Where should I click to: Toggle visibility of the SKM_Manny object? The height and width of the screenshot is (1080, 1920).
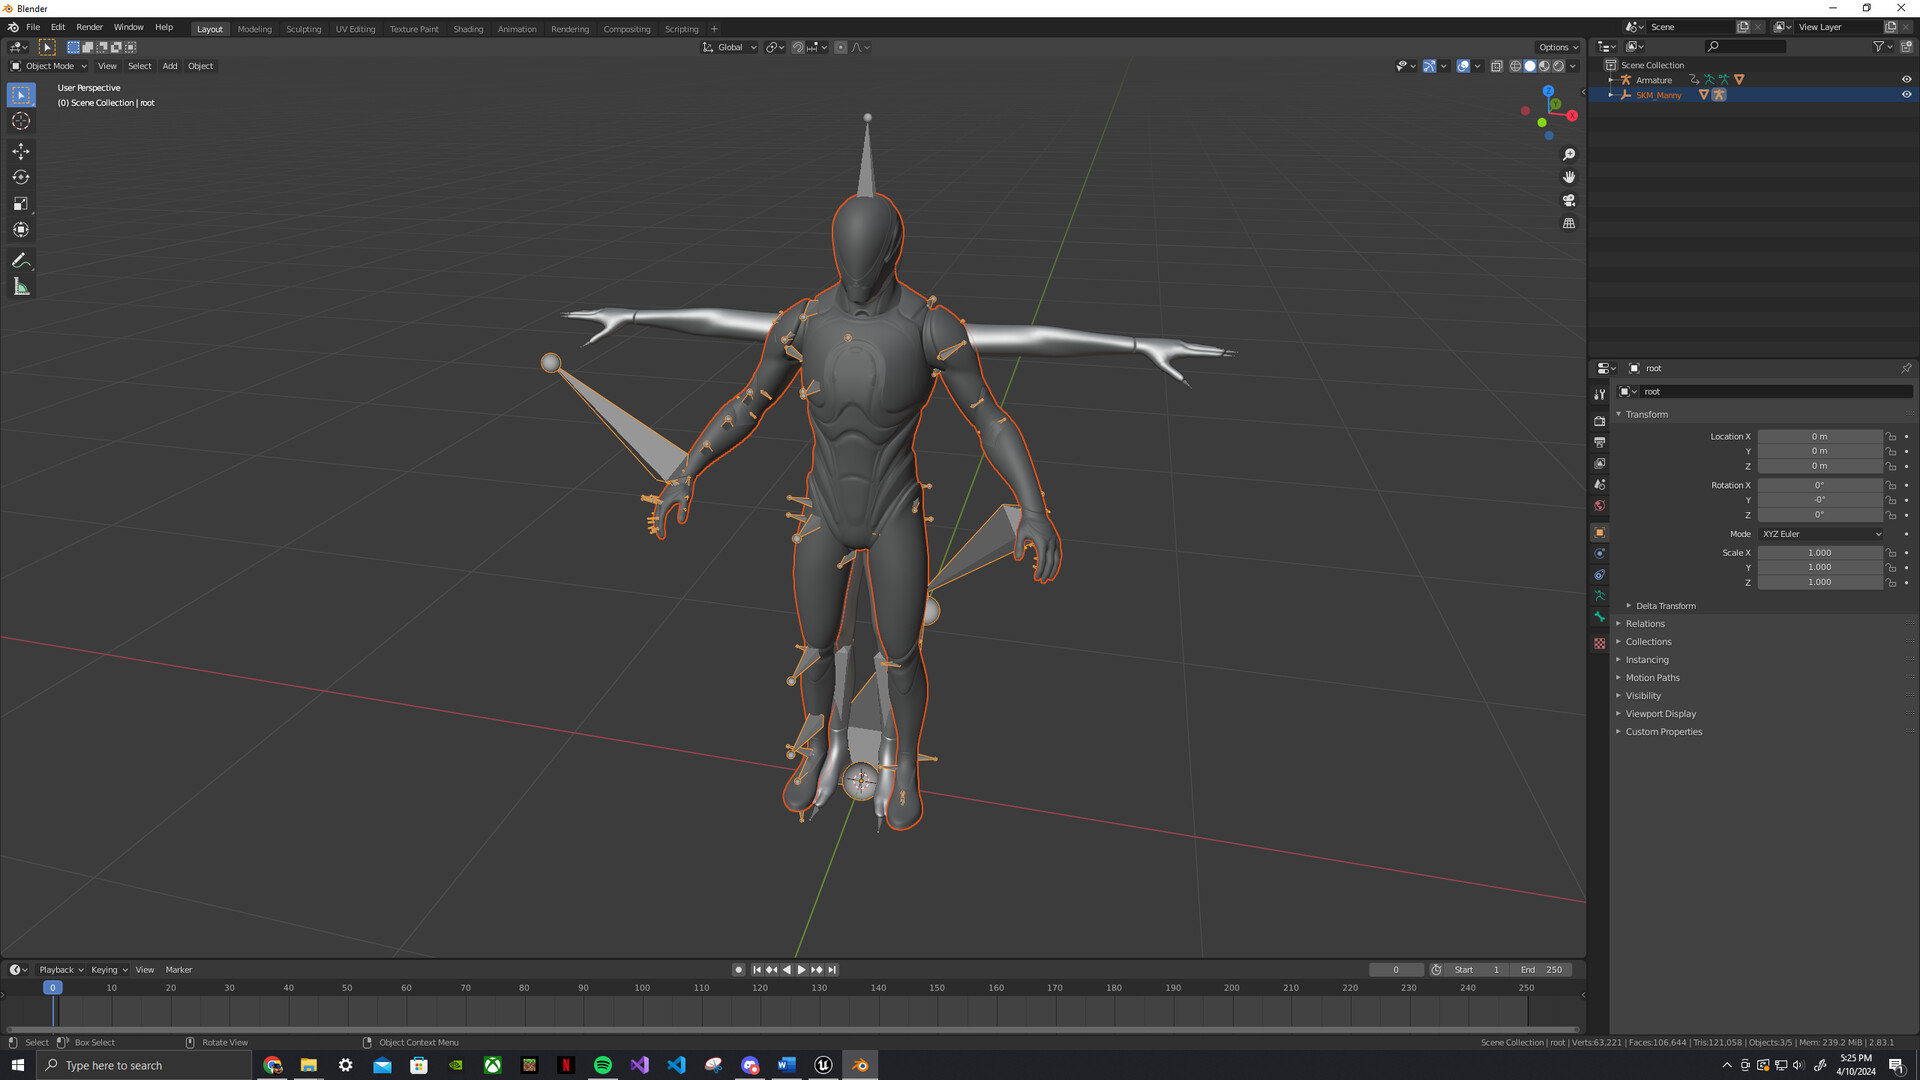pyautogui.click(x=1906, y=95)
